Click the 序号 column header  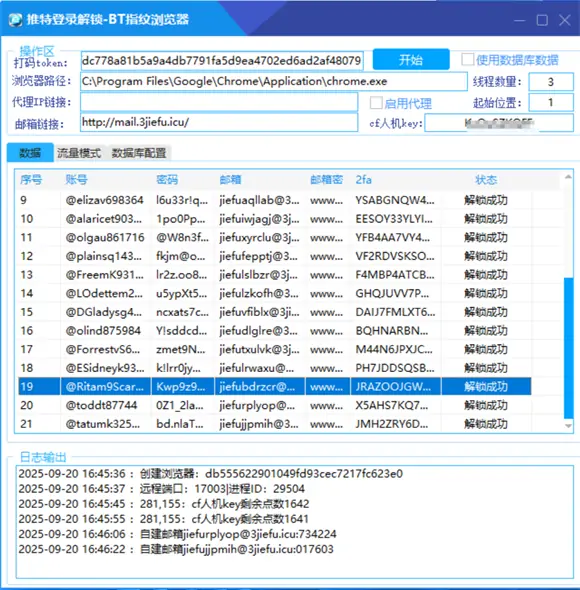point(31,180)
